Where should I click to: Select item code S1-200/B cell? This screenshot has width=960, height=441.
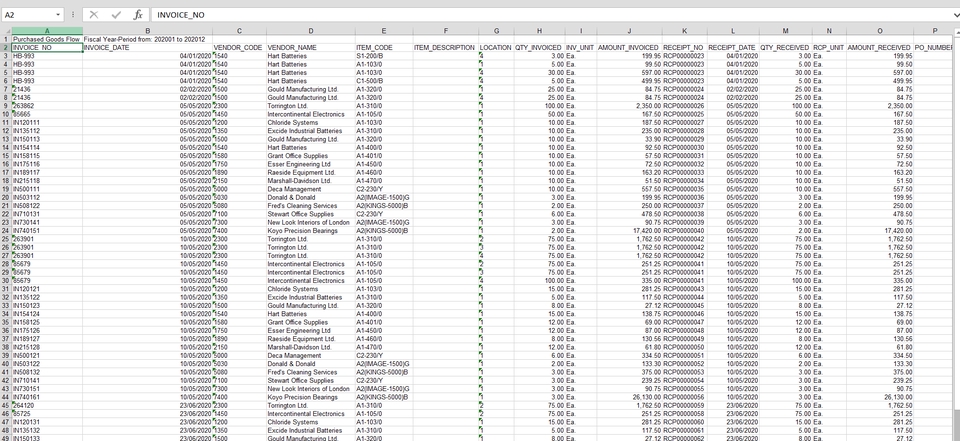pyautogui.click(x=384, y=56)
